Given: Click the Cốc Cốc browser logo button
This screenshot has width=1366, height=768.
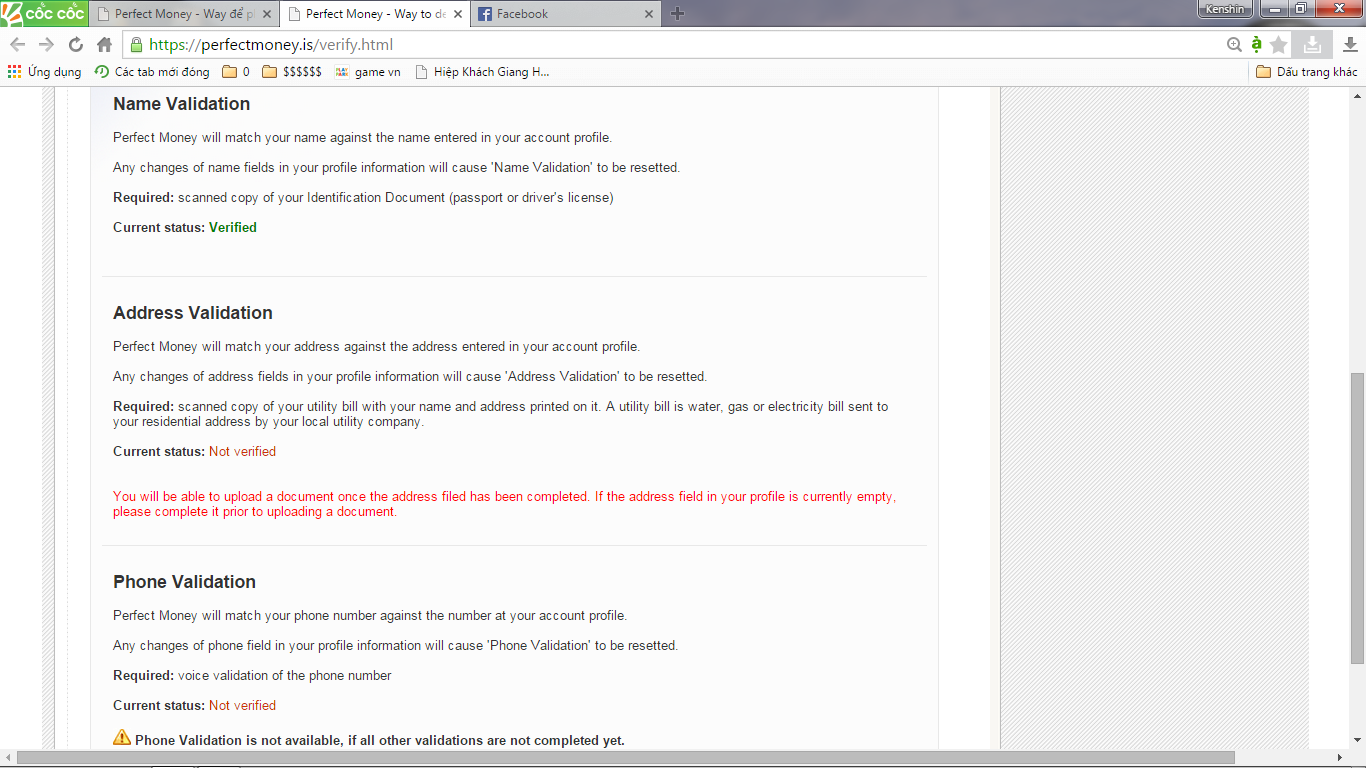Looking at the screenshot, I should (43, 13).
